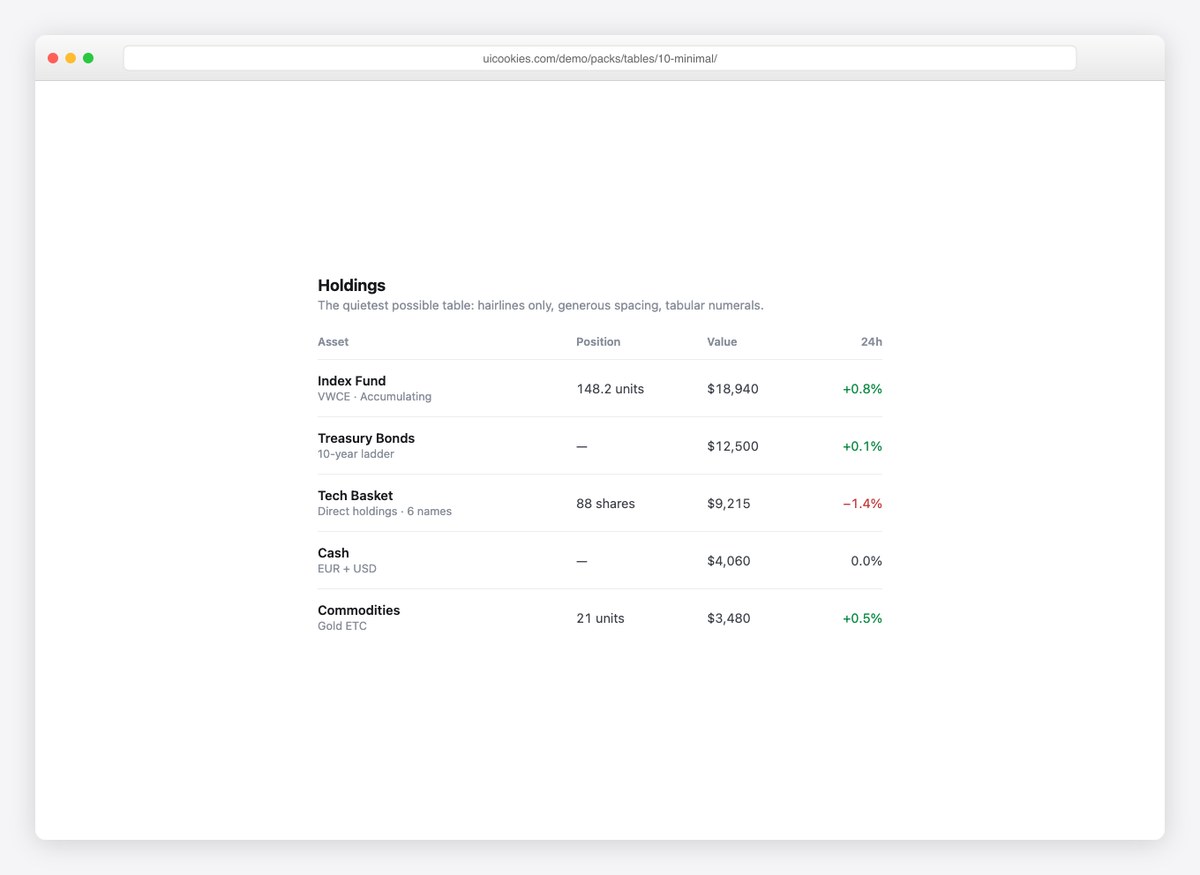Click the +0.8% change cell
1200x875 pixels.
pyautogui.click(x=862, y=389)
